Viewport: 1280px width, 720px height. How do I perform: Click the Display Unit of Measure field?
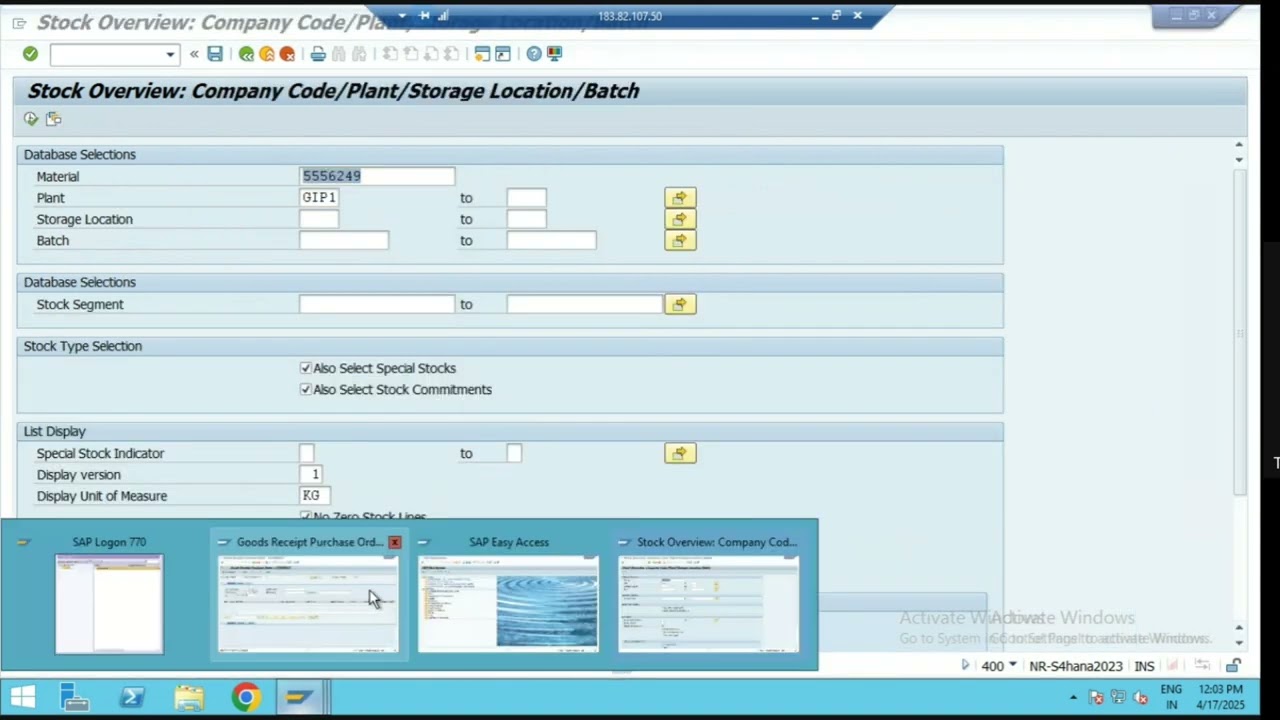pos(315,496)
